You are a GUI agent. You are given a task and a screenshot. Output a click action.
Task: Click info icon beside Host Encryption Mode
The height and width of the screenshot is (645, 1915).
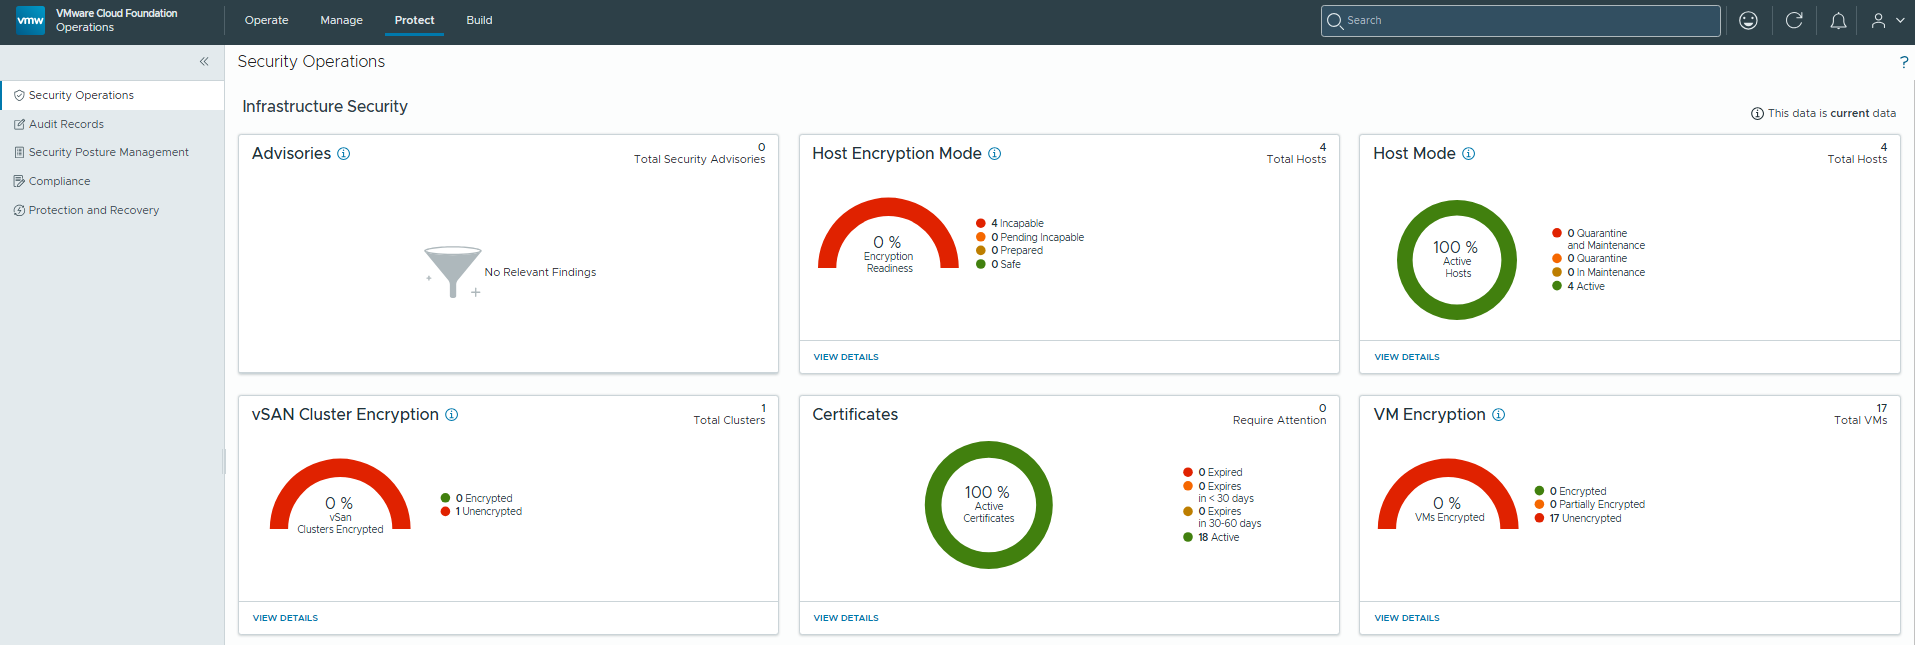tap(995, 154)
